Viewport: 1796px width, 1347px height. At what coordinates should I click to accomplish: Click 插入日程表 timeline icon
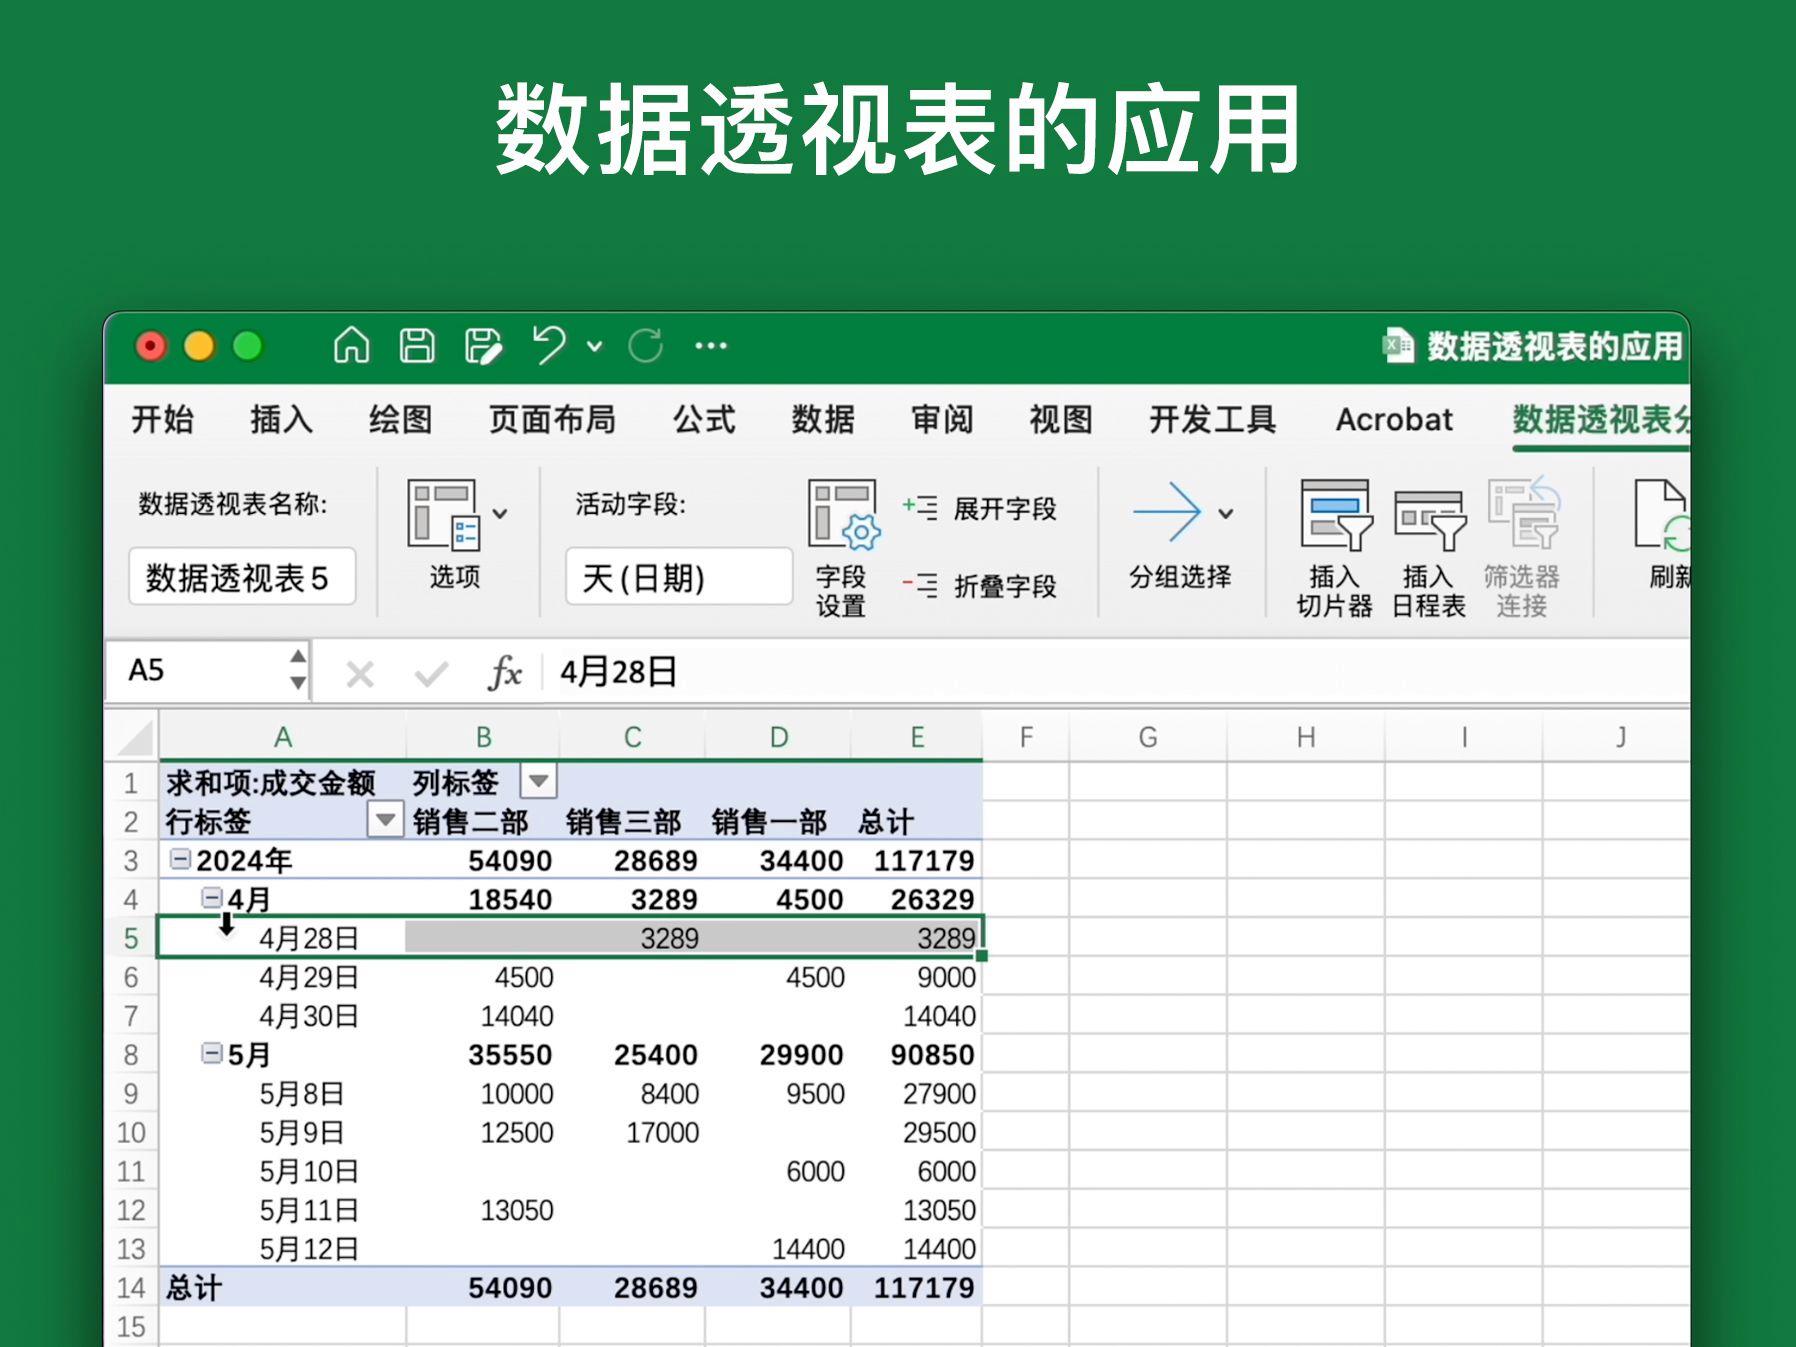point(1429,548)
